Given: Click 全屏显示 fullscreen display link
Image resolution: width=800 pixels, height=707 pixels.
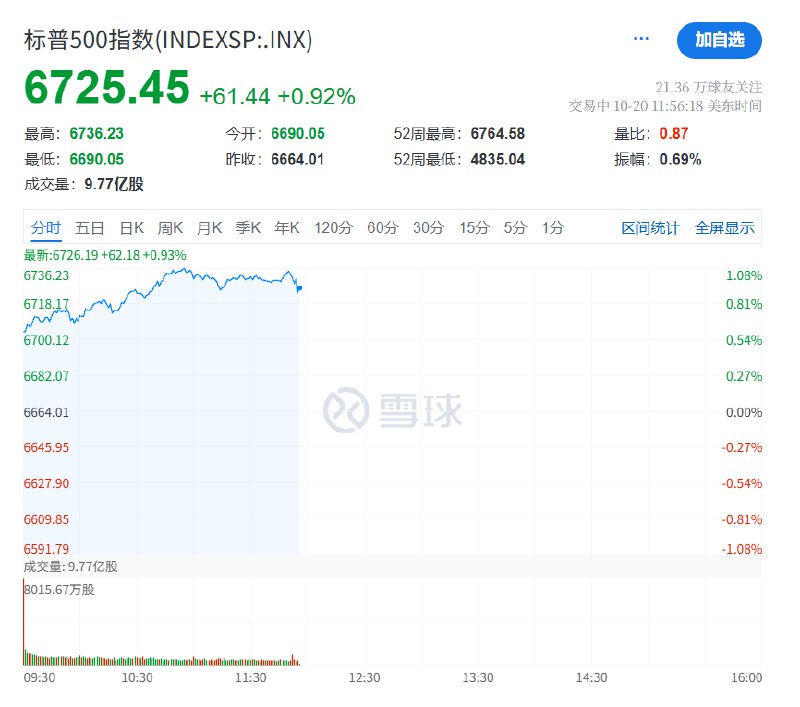Looking at the screenshot, I should click(x=724, y=228).
